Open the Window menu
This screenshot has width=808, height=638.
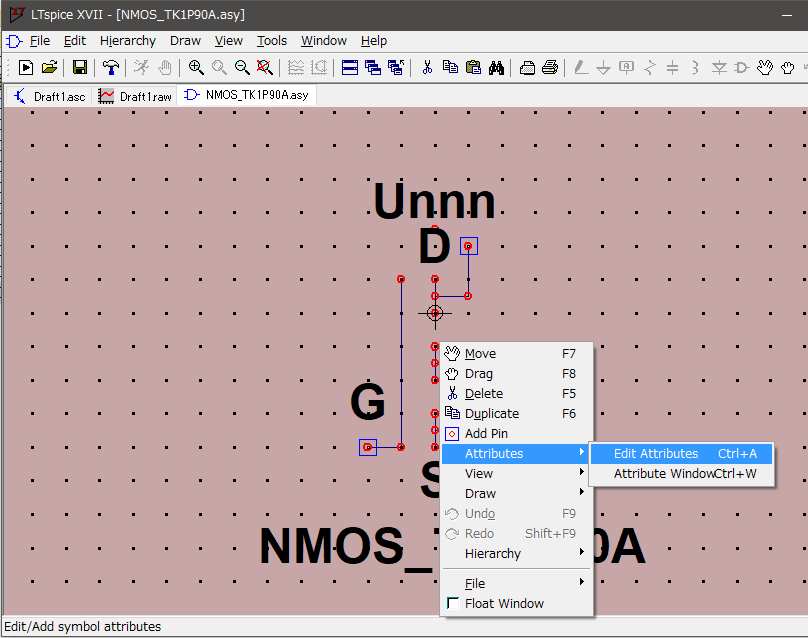click(x=324, y=41)
